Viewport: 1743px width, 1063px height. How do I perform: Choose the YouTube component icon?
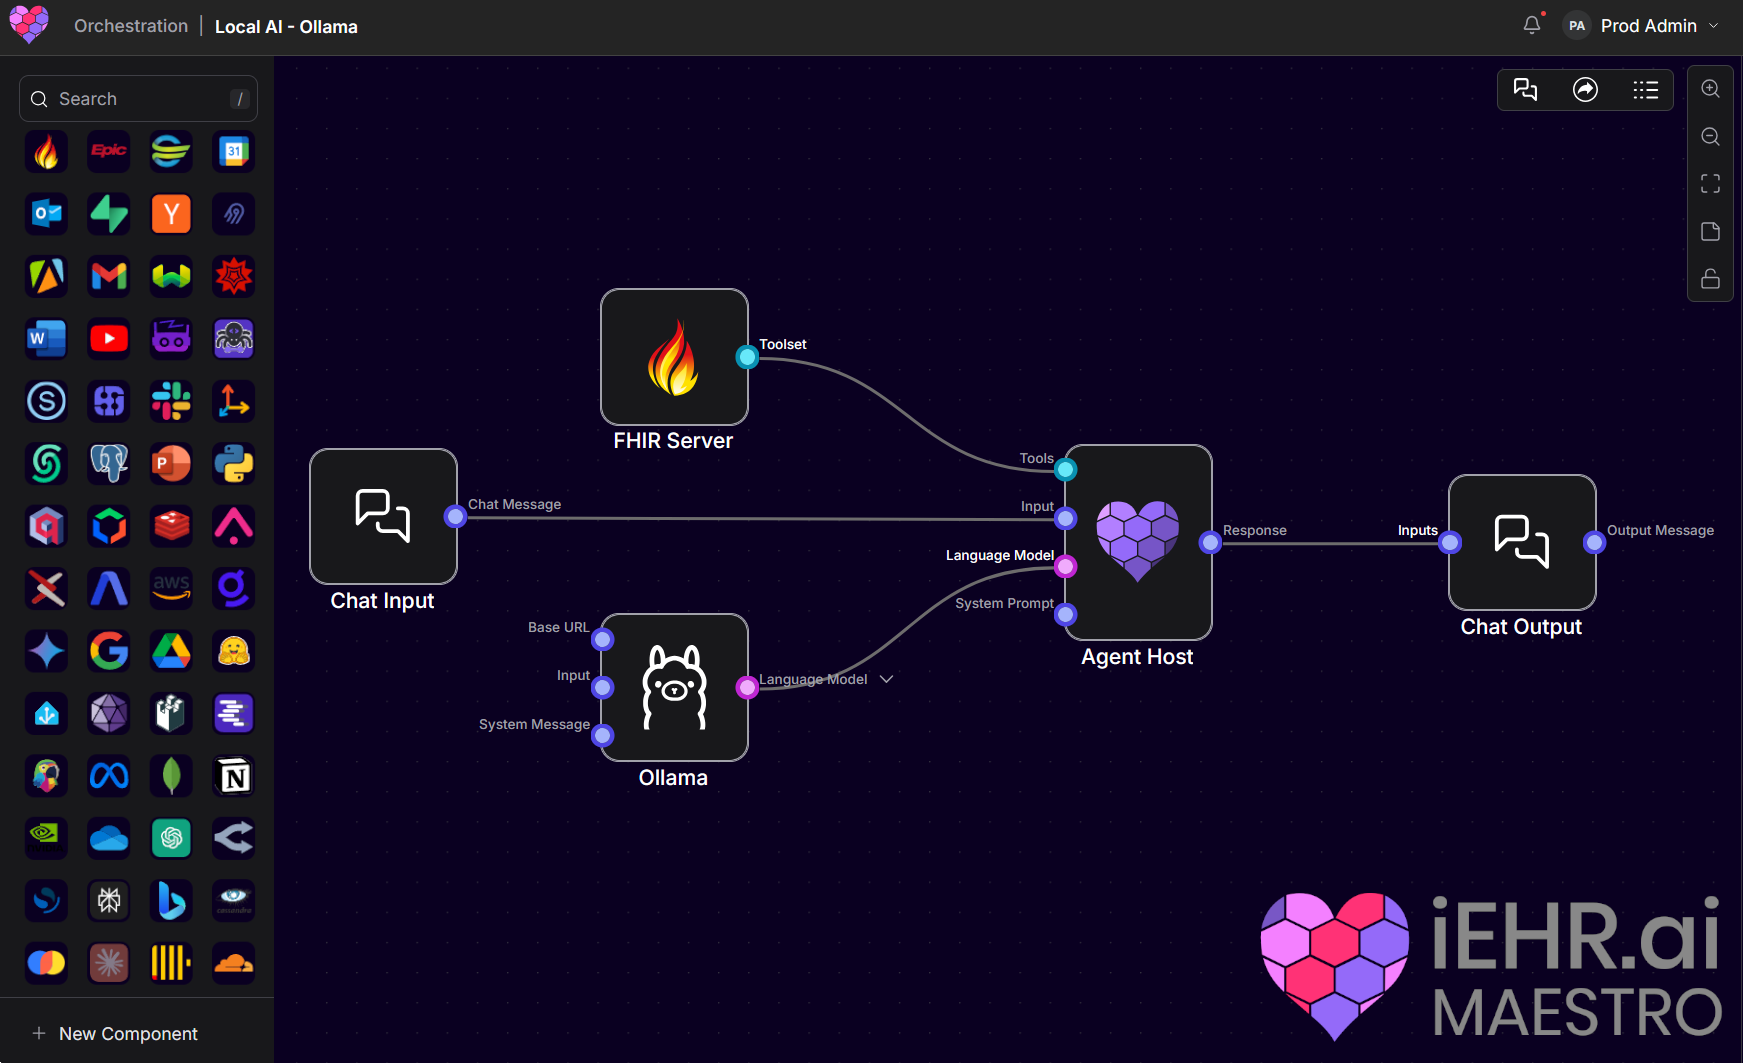109,338
